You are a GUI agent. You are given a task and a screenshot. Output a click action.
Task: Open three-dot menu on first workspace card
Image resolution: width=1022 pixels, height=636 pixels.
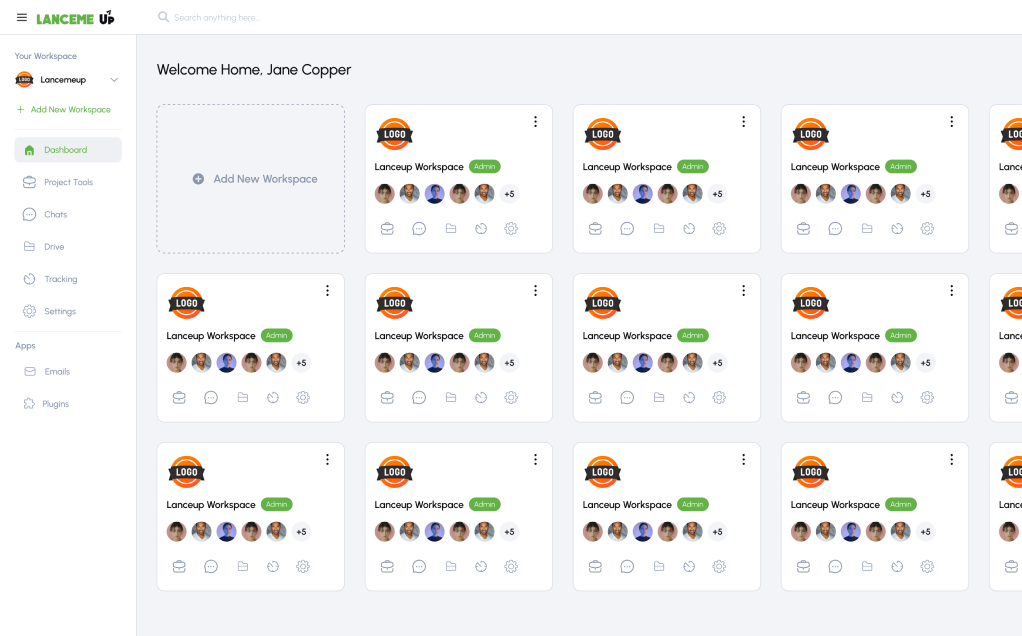[x=535, y=122]
